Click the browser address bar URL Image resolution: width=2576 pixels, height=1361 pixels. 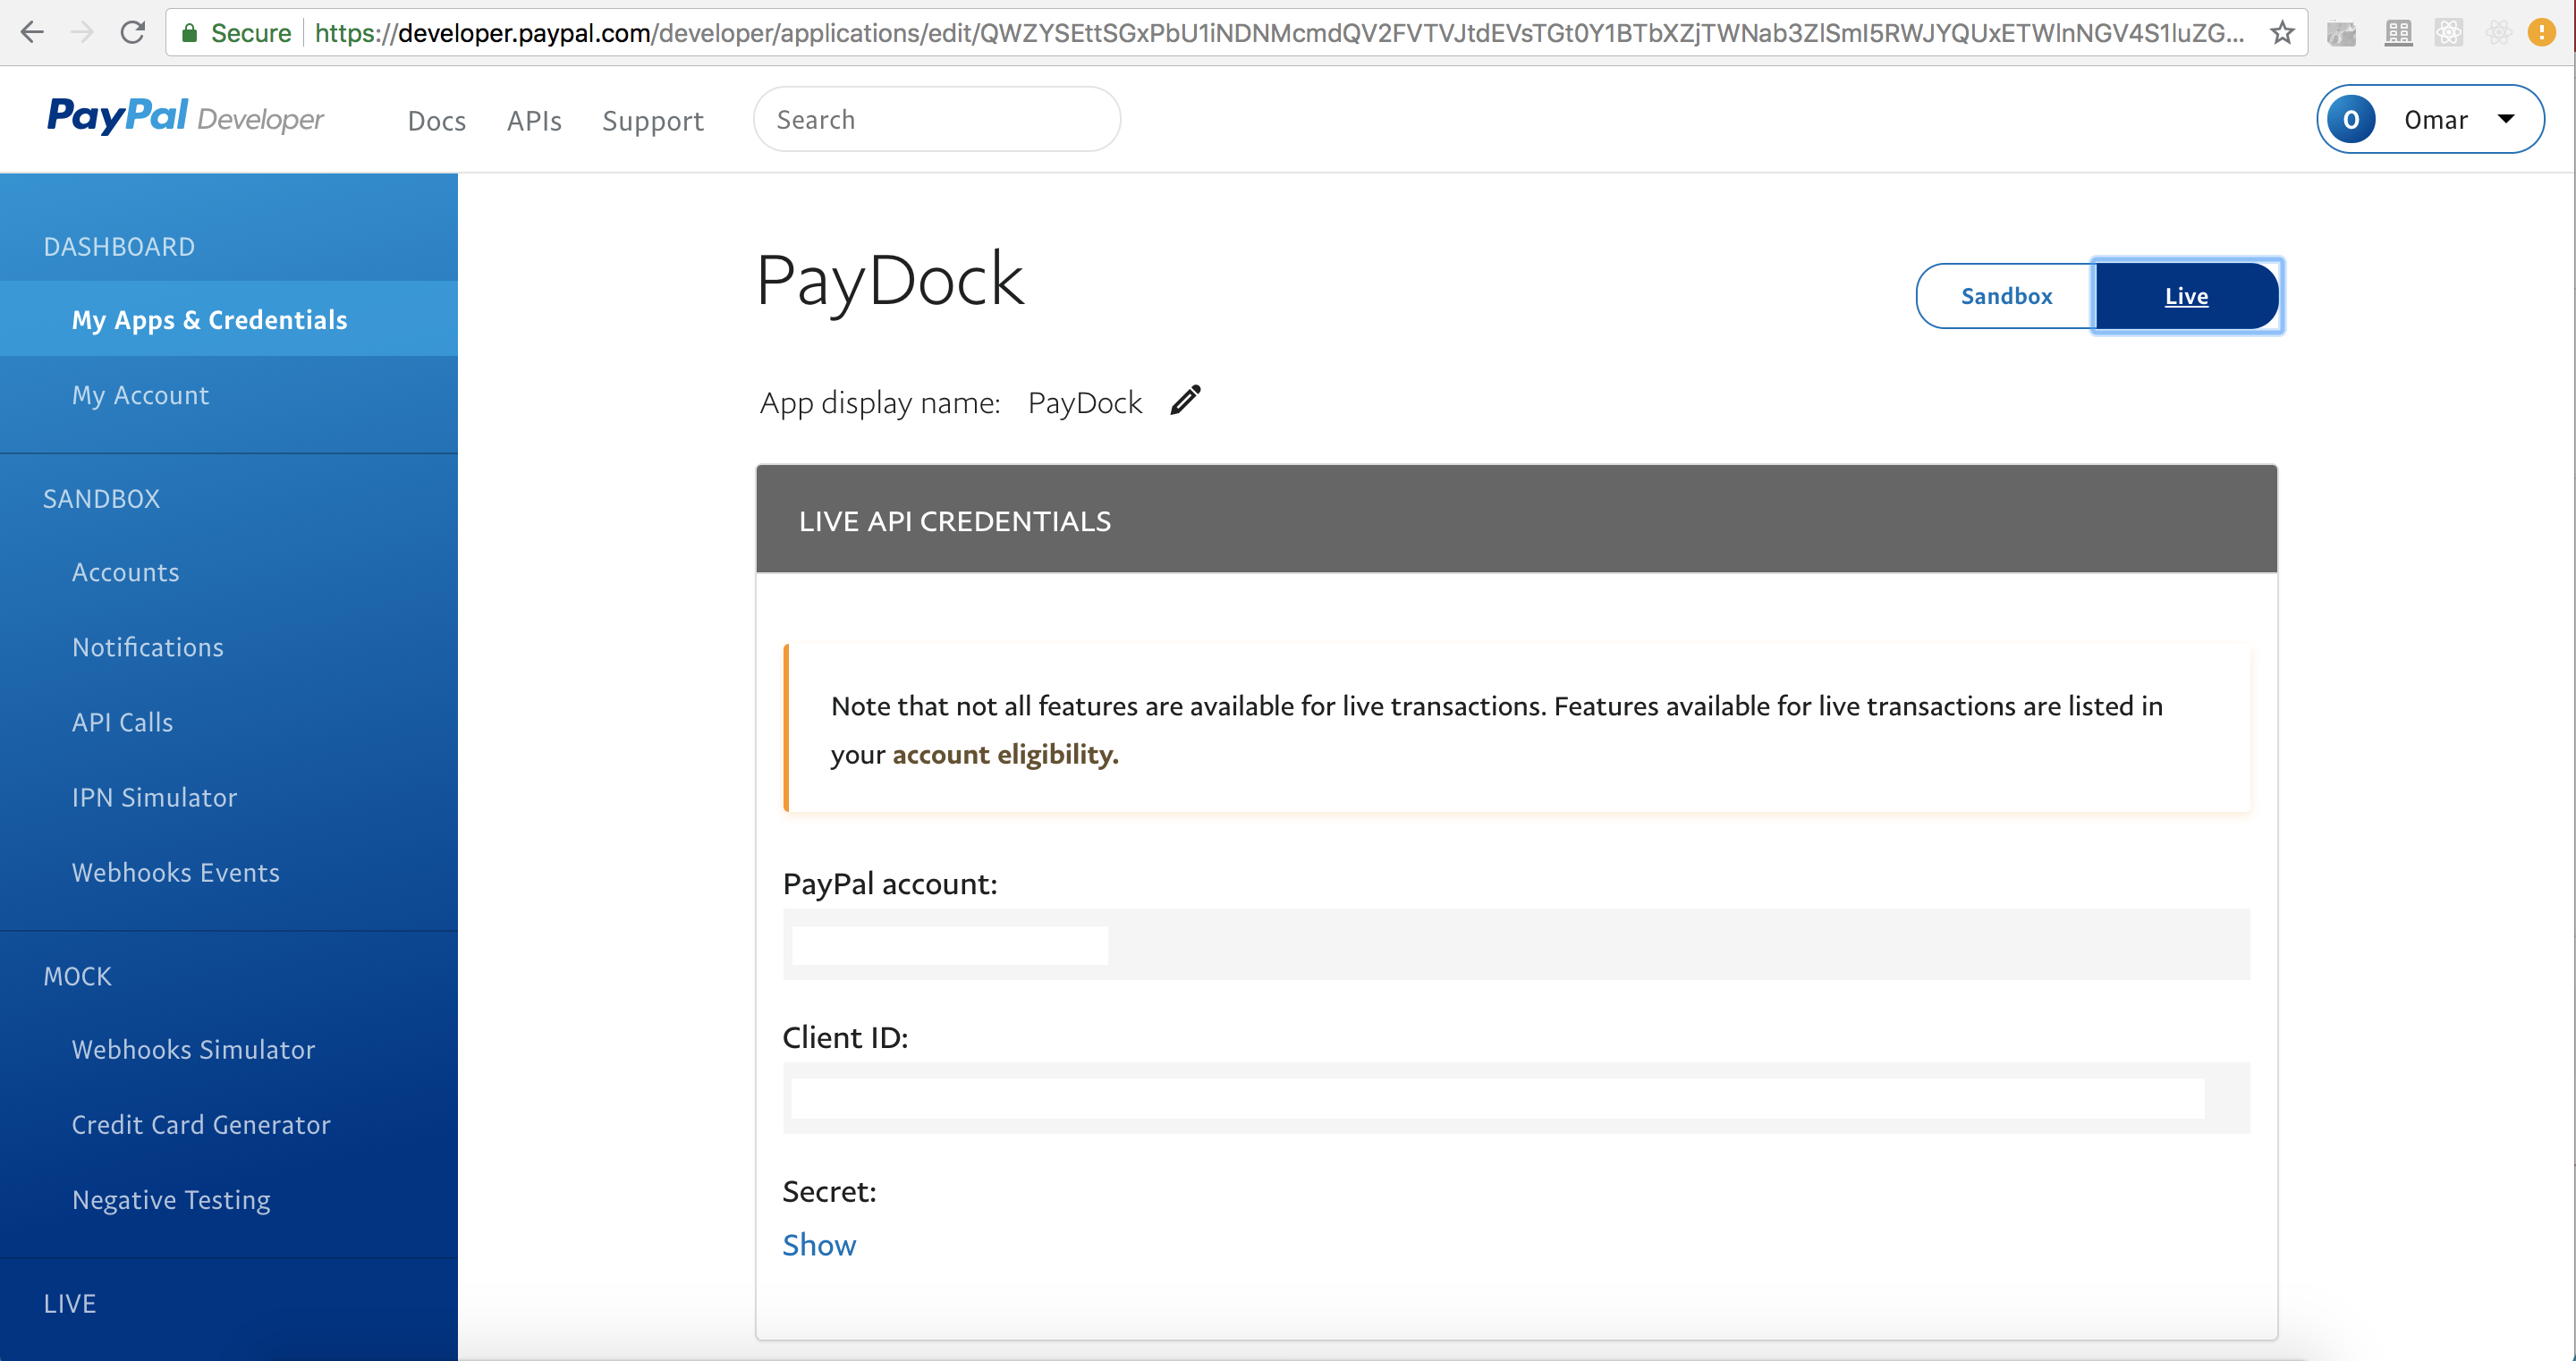(1280, 33)
